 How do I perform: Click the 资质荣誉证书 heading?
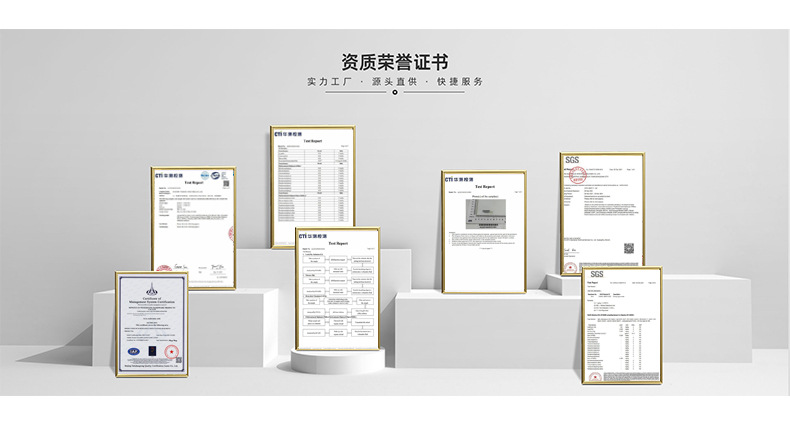(394, 62)
